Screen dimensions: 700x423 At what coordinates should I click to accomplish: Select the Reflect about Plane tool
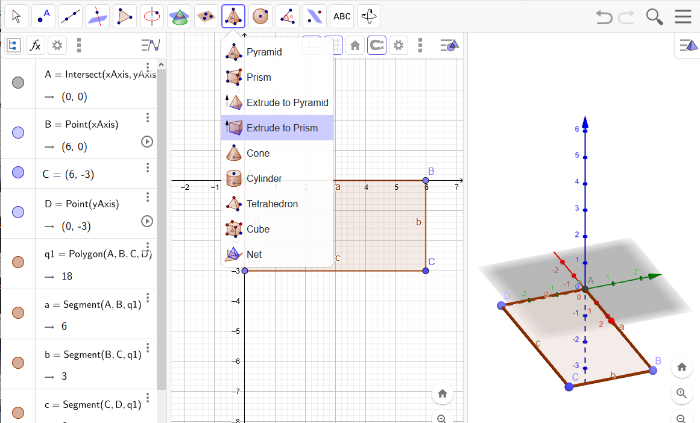coord(314,17)
